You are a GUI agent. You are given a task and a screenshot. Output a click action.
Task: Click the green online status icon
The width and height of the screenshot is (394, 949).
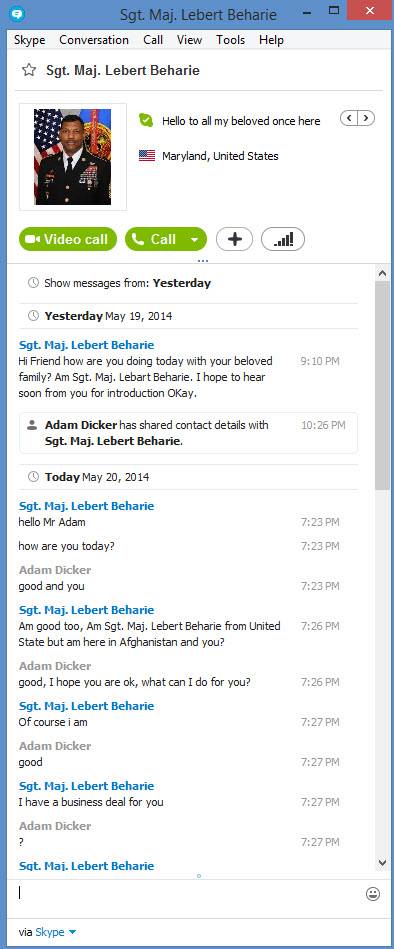146,120
